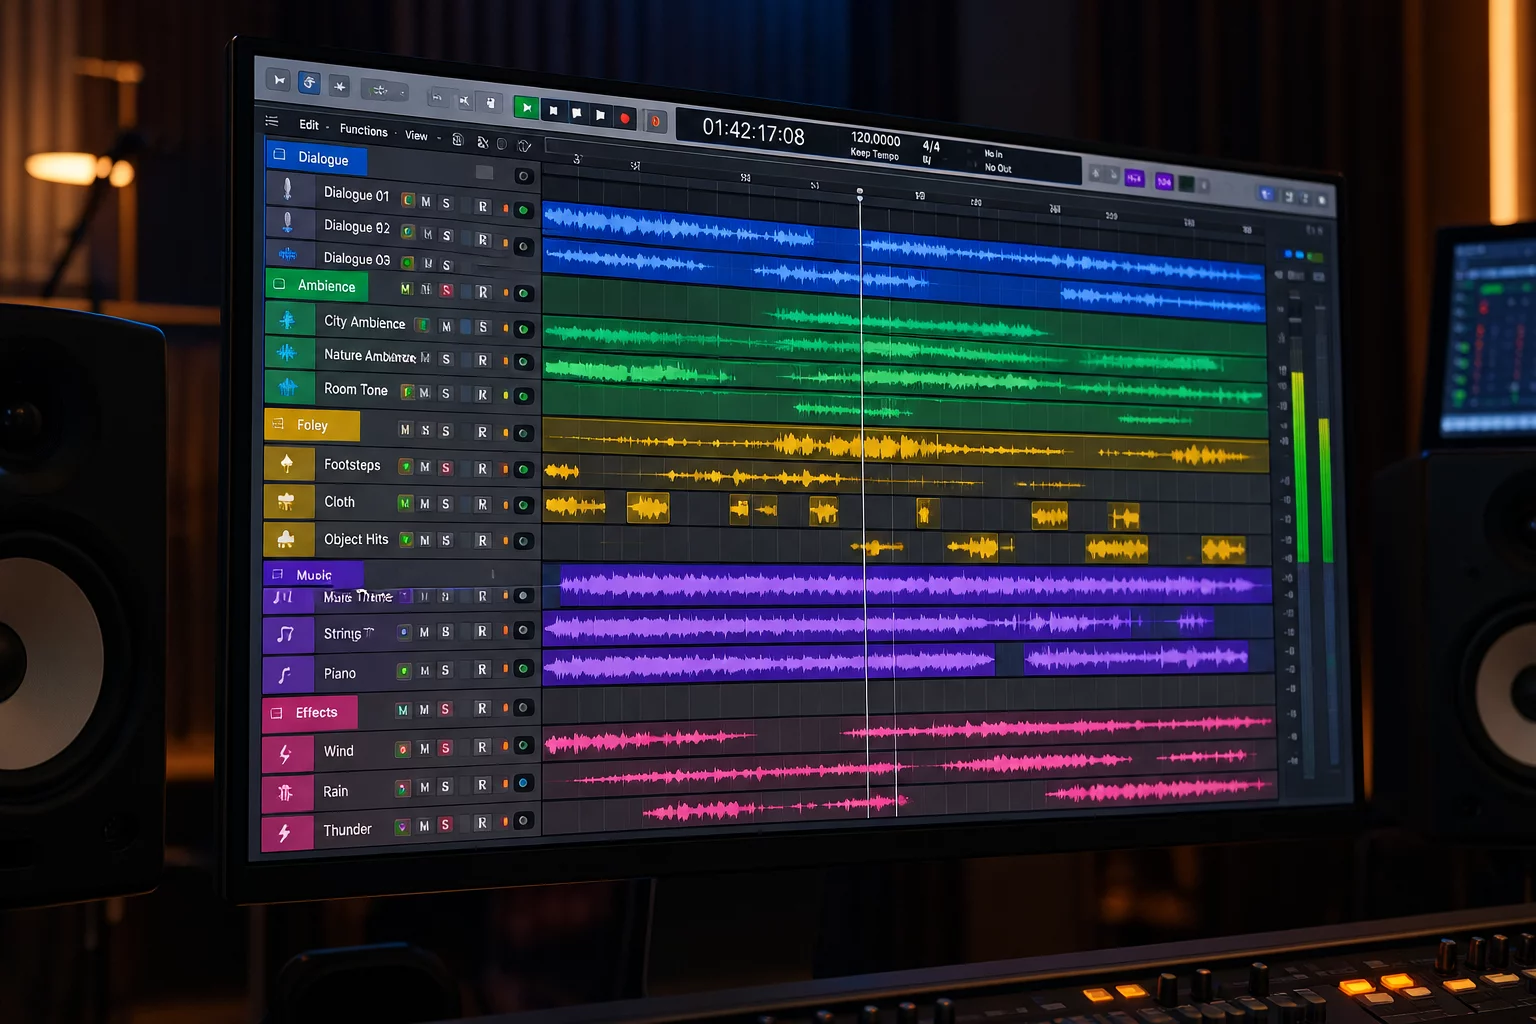Collapse the Ambience folder group
1536x1024 pixels.
point(279,284)
